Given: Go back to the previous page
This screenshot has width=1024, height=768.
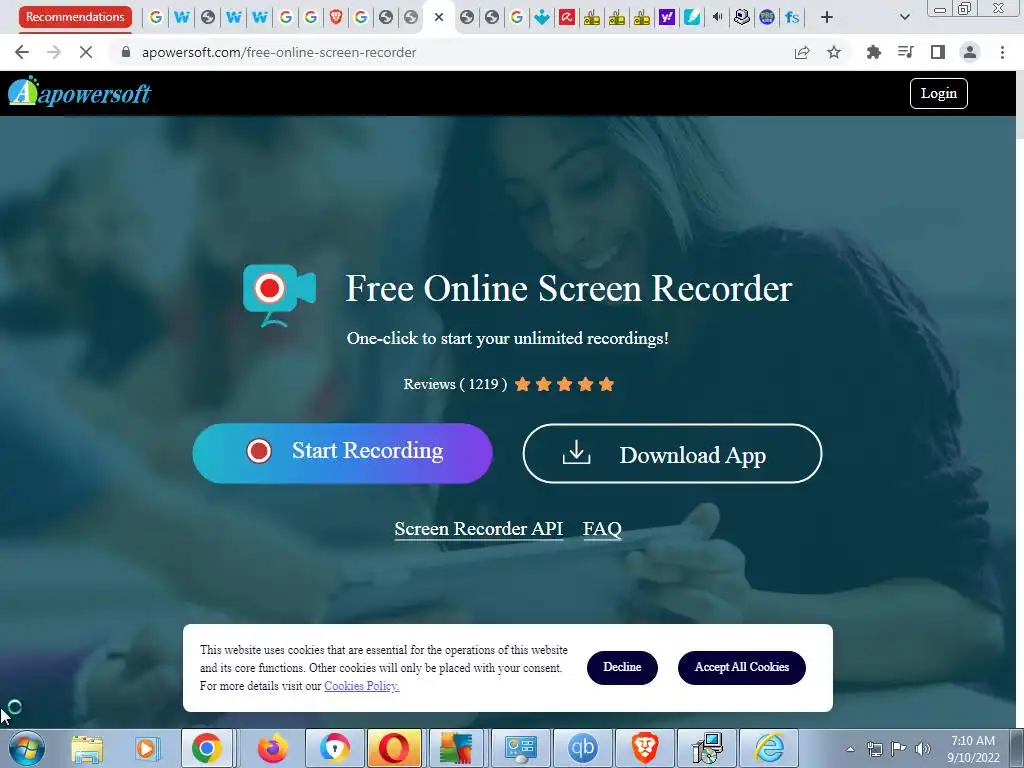Looking at the screenshot, I should 22,52.
